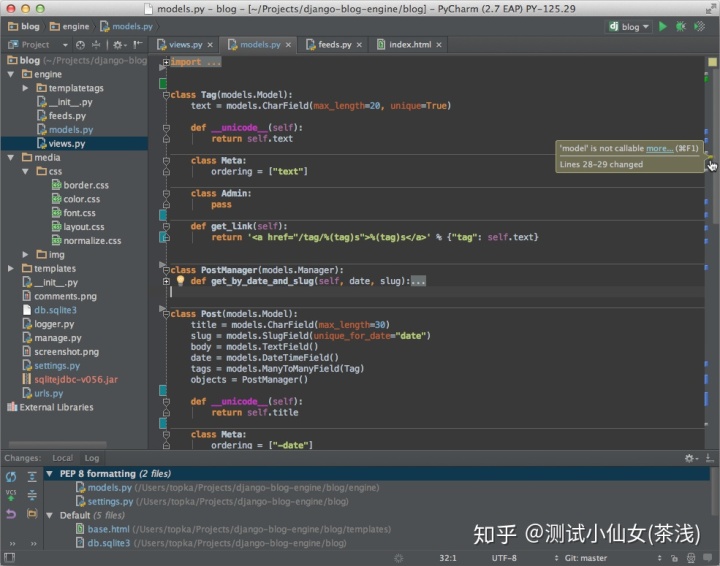The width and height of the screenshot is (720, 566).
Task: Select settings.py in PEP 8 formatting changelist
Action: (212, 501)
